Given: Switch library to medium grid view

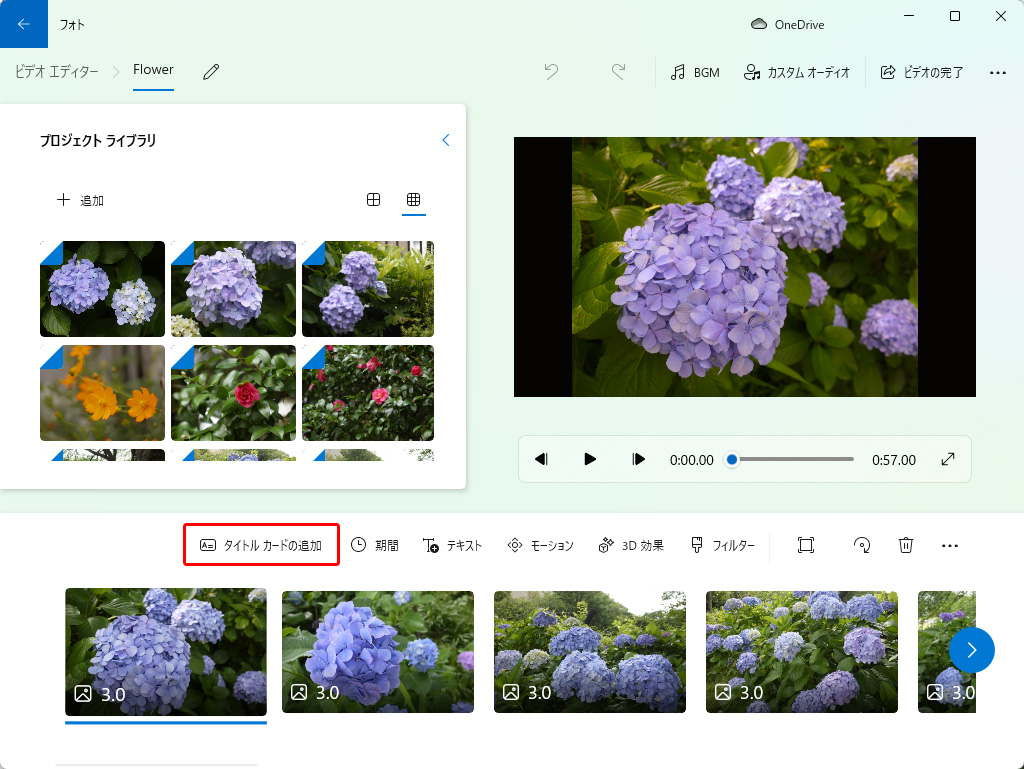Looking at the screenshot, I should 373,200.
